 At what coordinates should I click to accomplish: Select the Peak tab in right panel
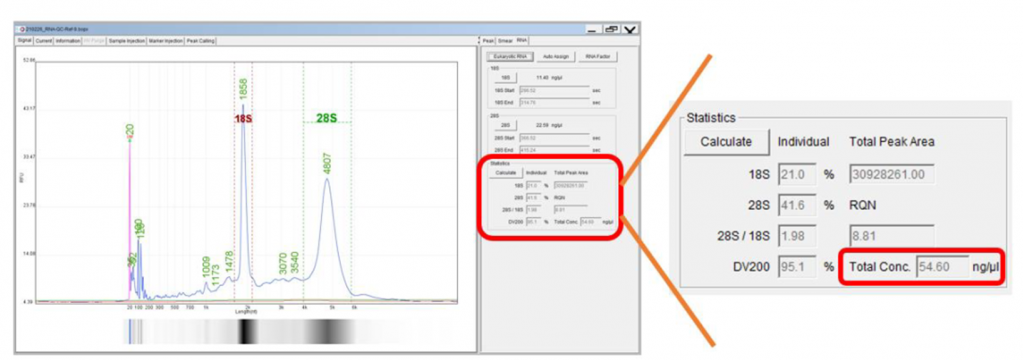click(489, 40)
